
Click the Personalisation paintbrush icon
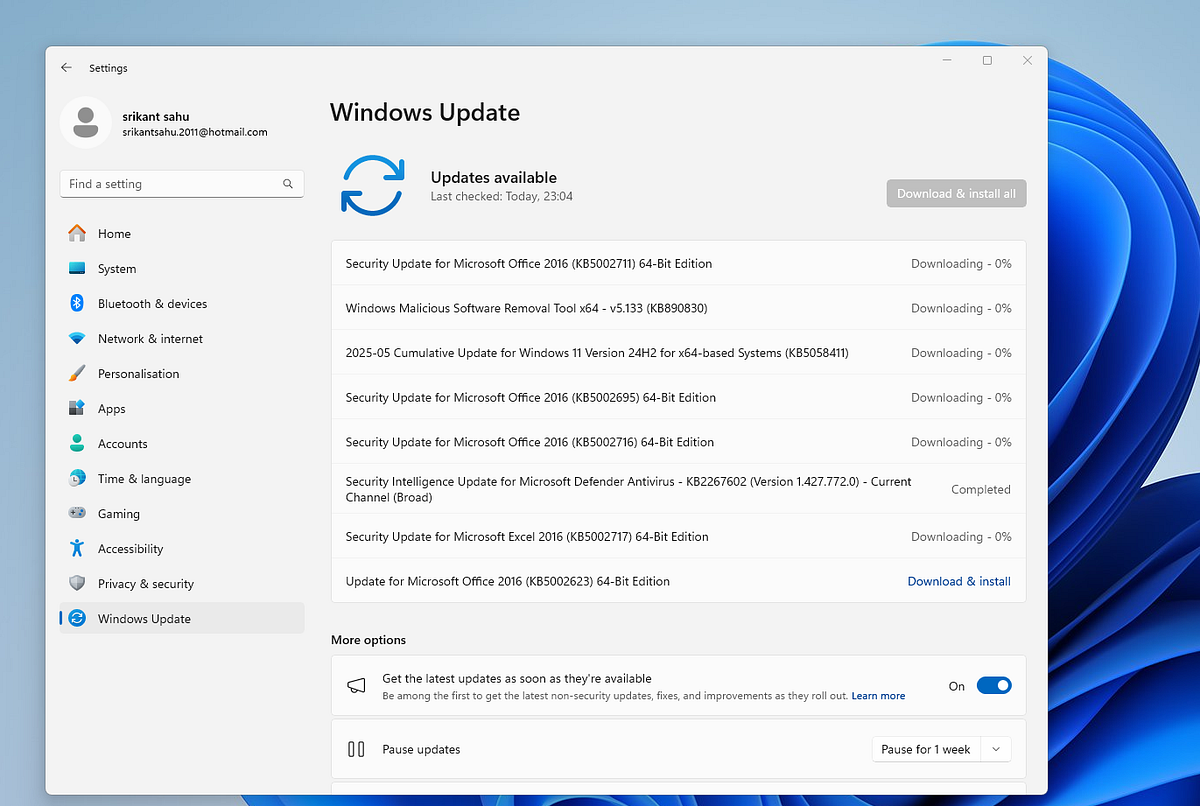[x=77, y=373]
